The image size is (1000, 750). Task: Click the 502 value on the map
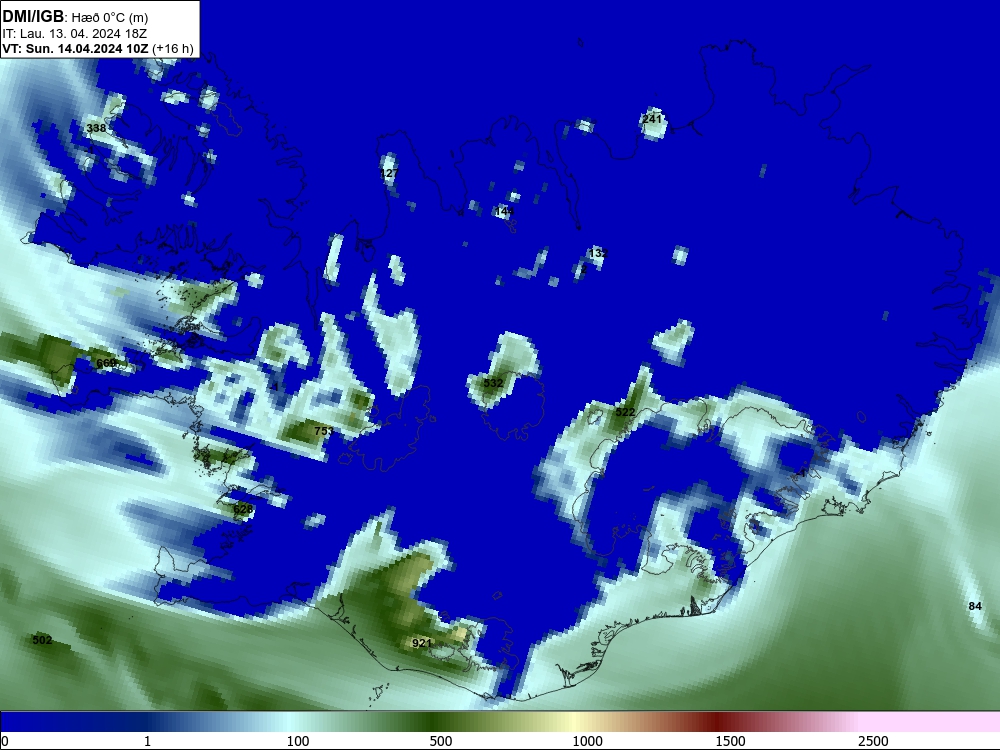point(42,640)
